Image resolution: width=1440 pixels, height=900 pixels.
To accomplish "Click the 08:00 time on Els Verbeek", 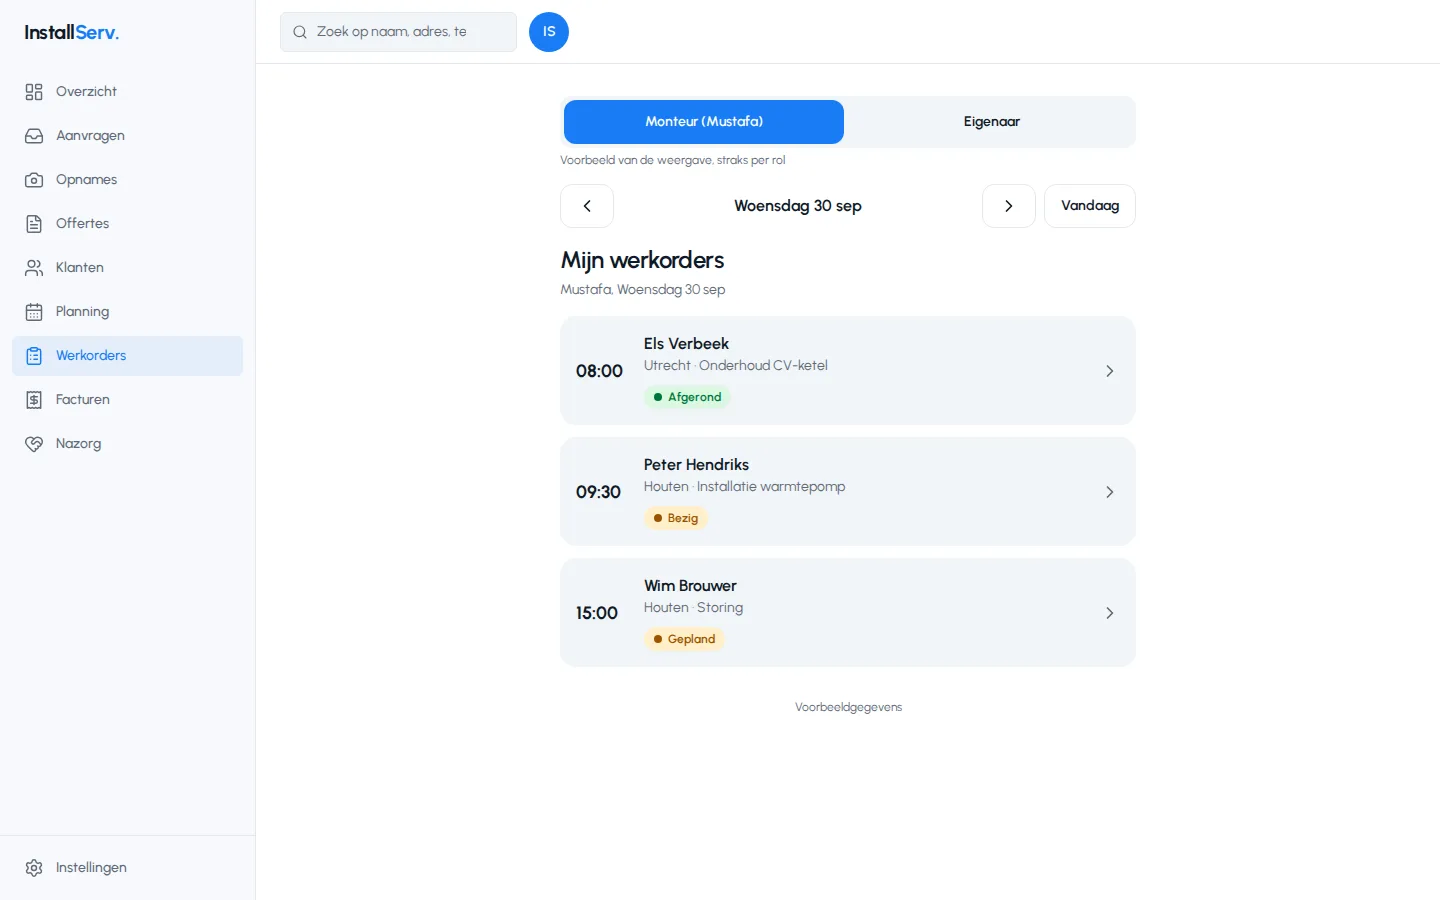I will tap(599, 371).
